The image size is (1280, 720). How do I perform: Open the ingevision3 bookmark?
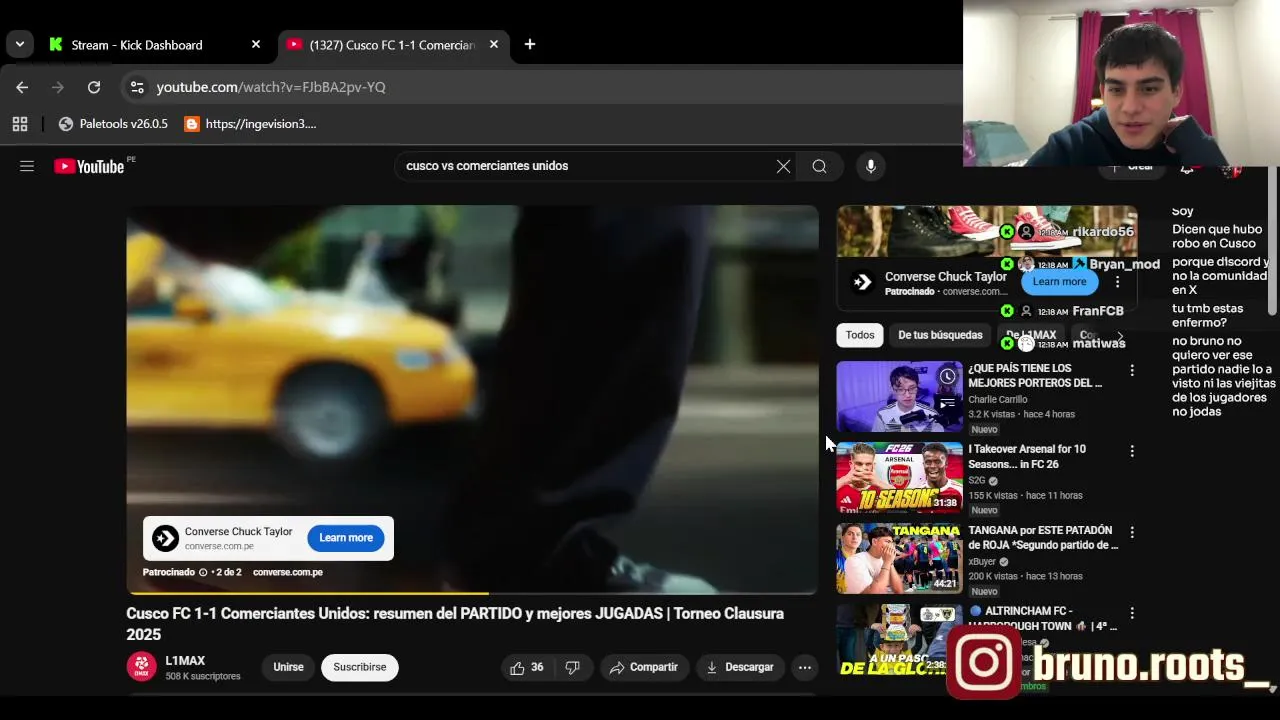(x=251, y=124)
